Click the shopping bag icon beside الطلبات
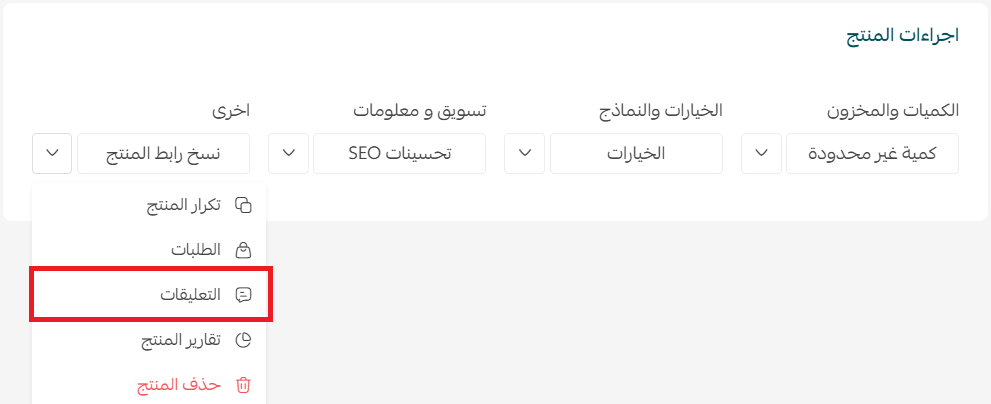991x404 pixels. click(243, 250)
